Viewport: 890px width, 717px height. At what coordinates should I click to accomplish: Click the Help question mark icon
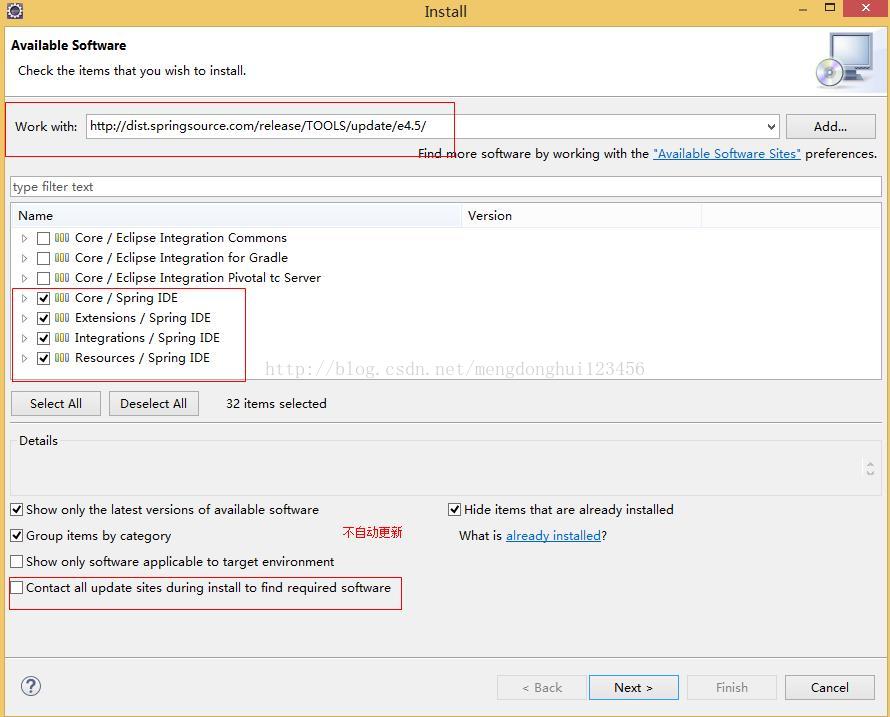coord(31,686)
